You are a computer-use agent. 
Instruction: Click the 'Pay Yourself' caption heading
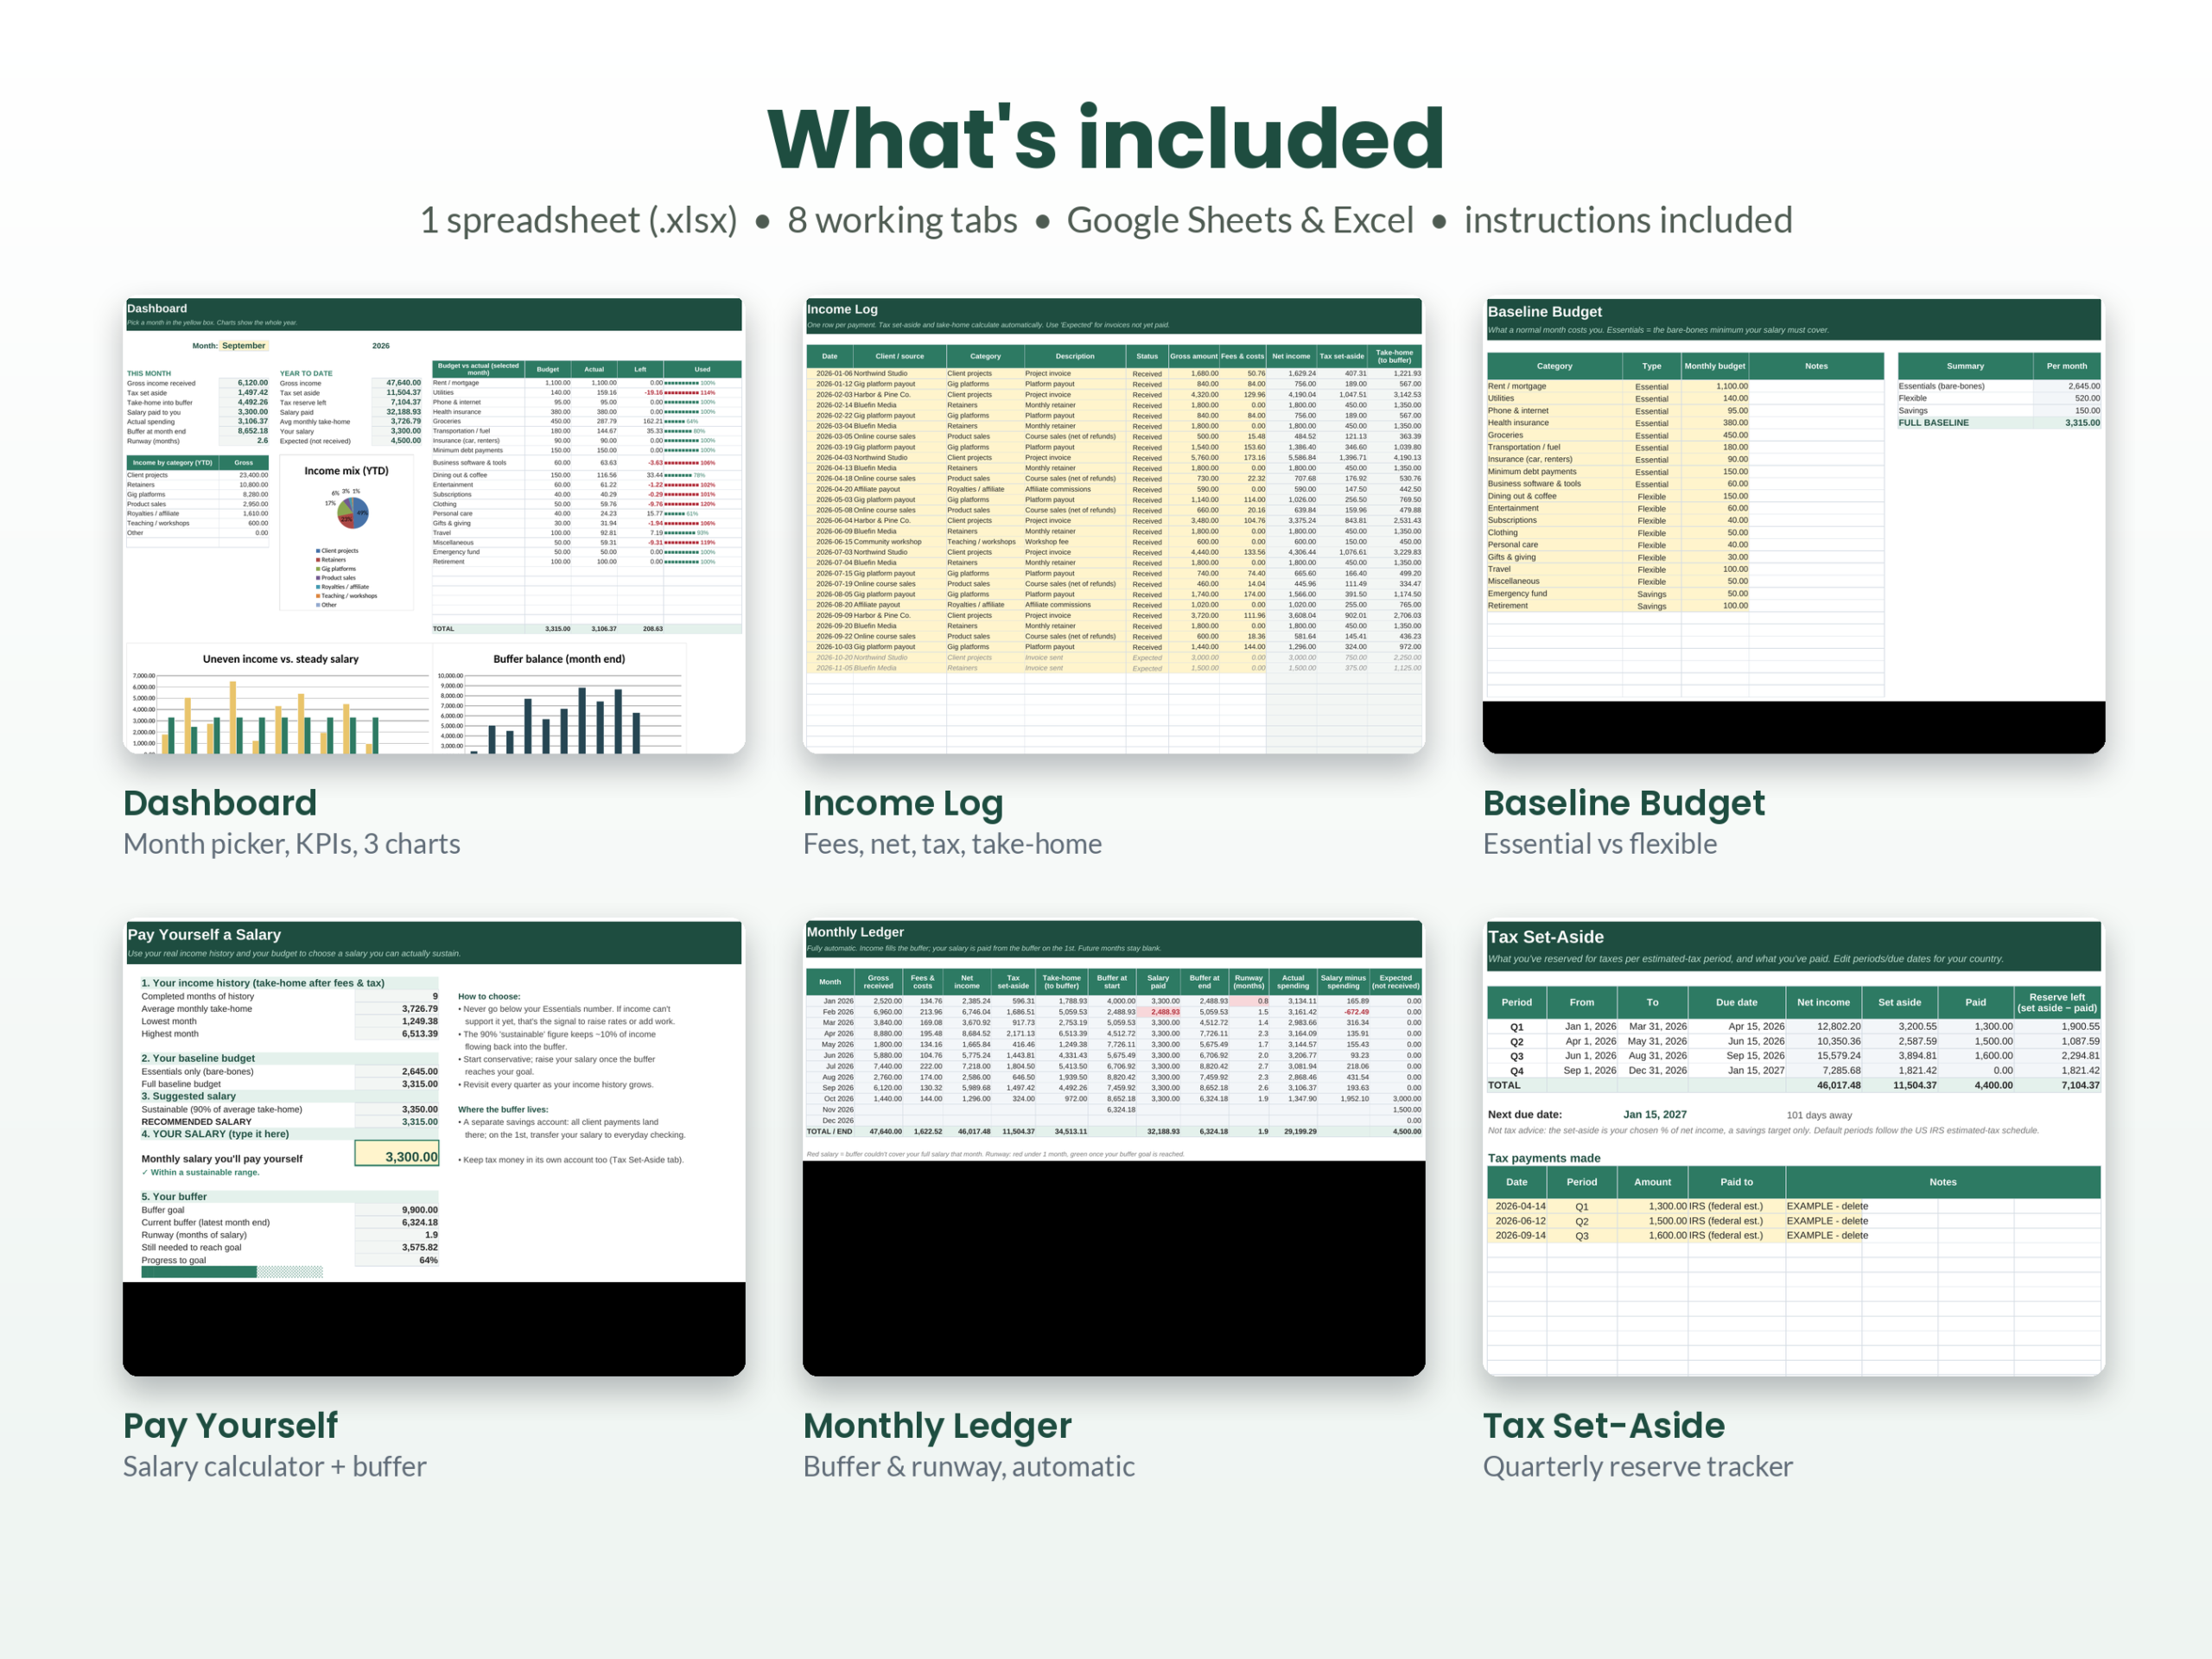[x=231, y=1426]
